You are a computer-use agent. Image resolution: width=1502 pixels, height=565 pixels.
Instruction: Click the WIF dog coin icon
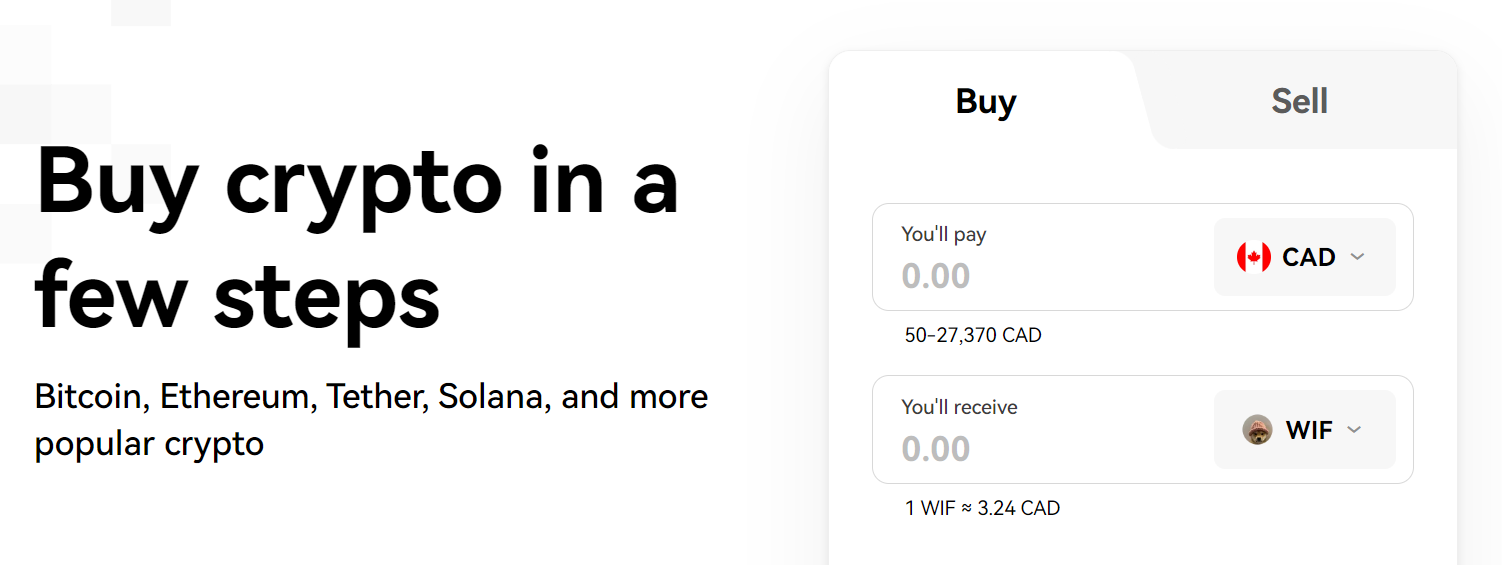pyautogui.click(x=1257, y=430)
